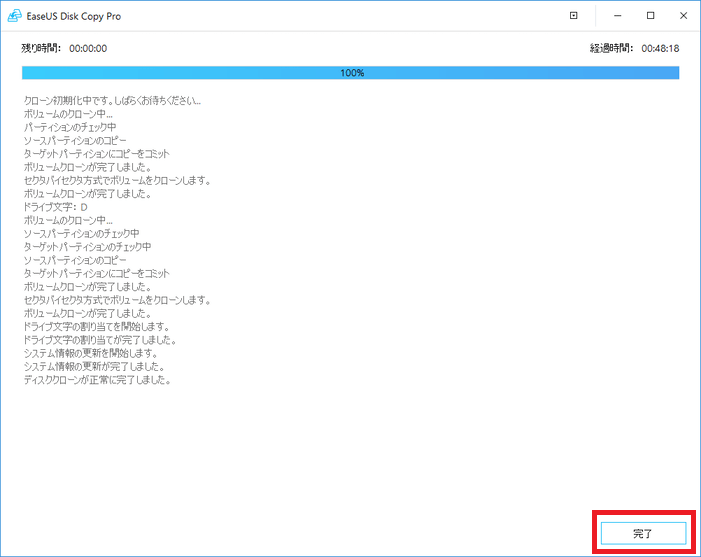Click the 経過時間 00:48:18 elapsed time value
Screen dimensions: 701x557
(x=660, y=48)
